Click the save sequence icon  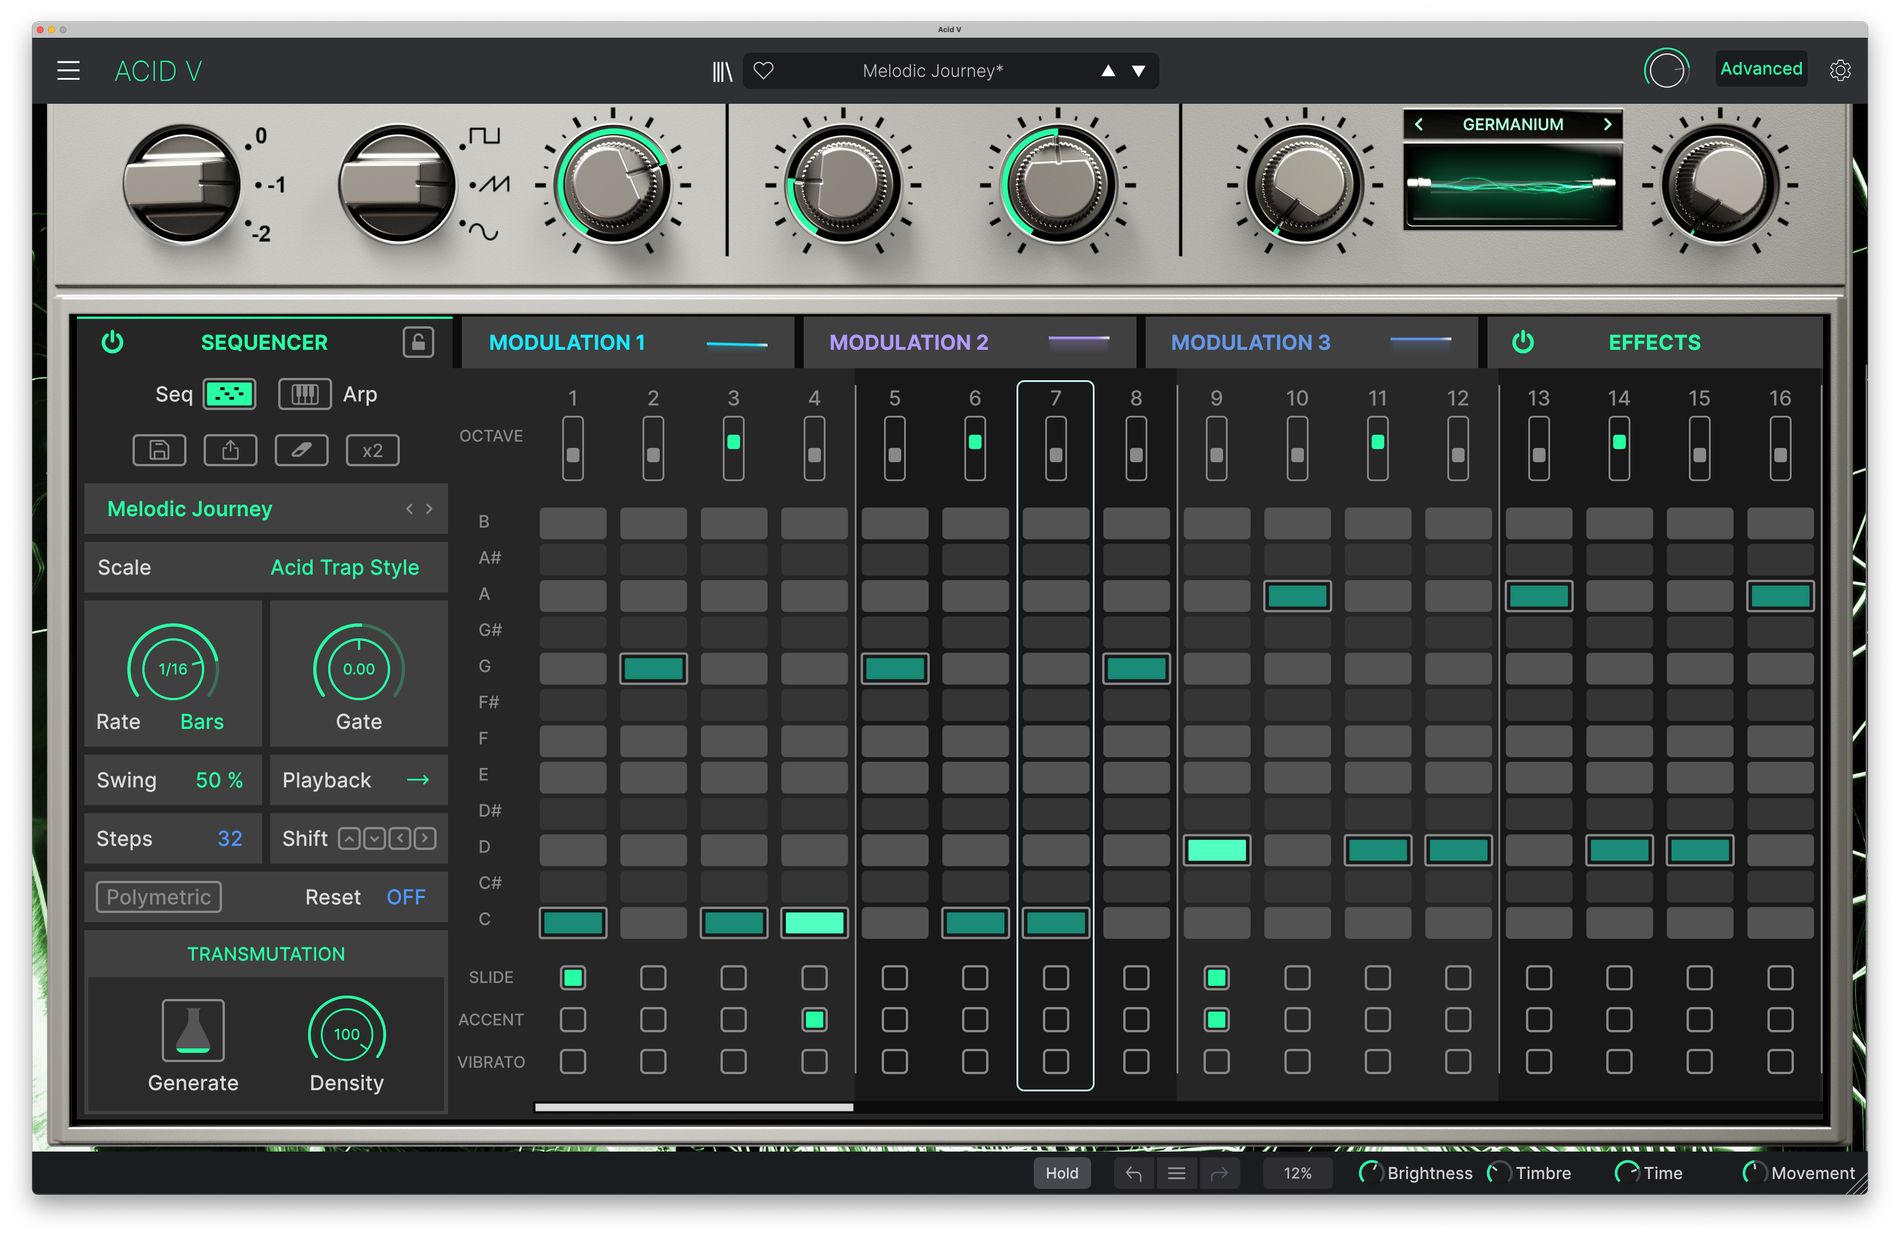coord(158,450)
